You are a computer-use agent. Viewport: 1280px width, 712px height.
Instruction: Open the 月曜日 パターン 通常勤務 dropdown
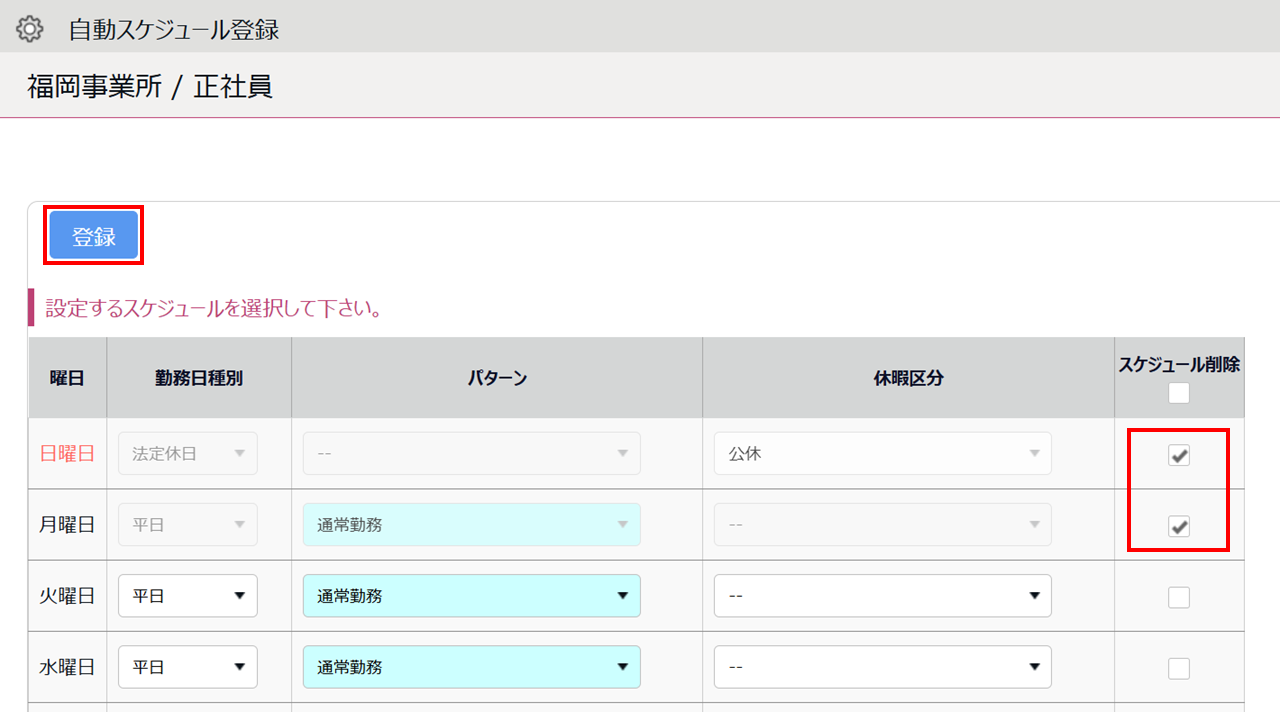click(x=472, y=524)
